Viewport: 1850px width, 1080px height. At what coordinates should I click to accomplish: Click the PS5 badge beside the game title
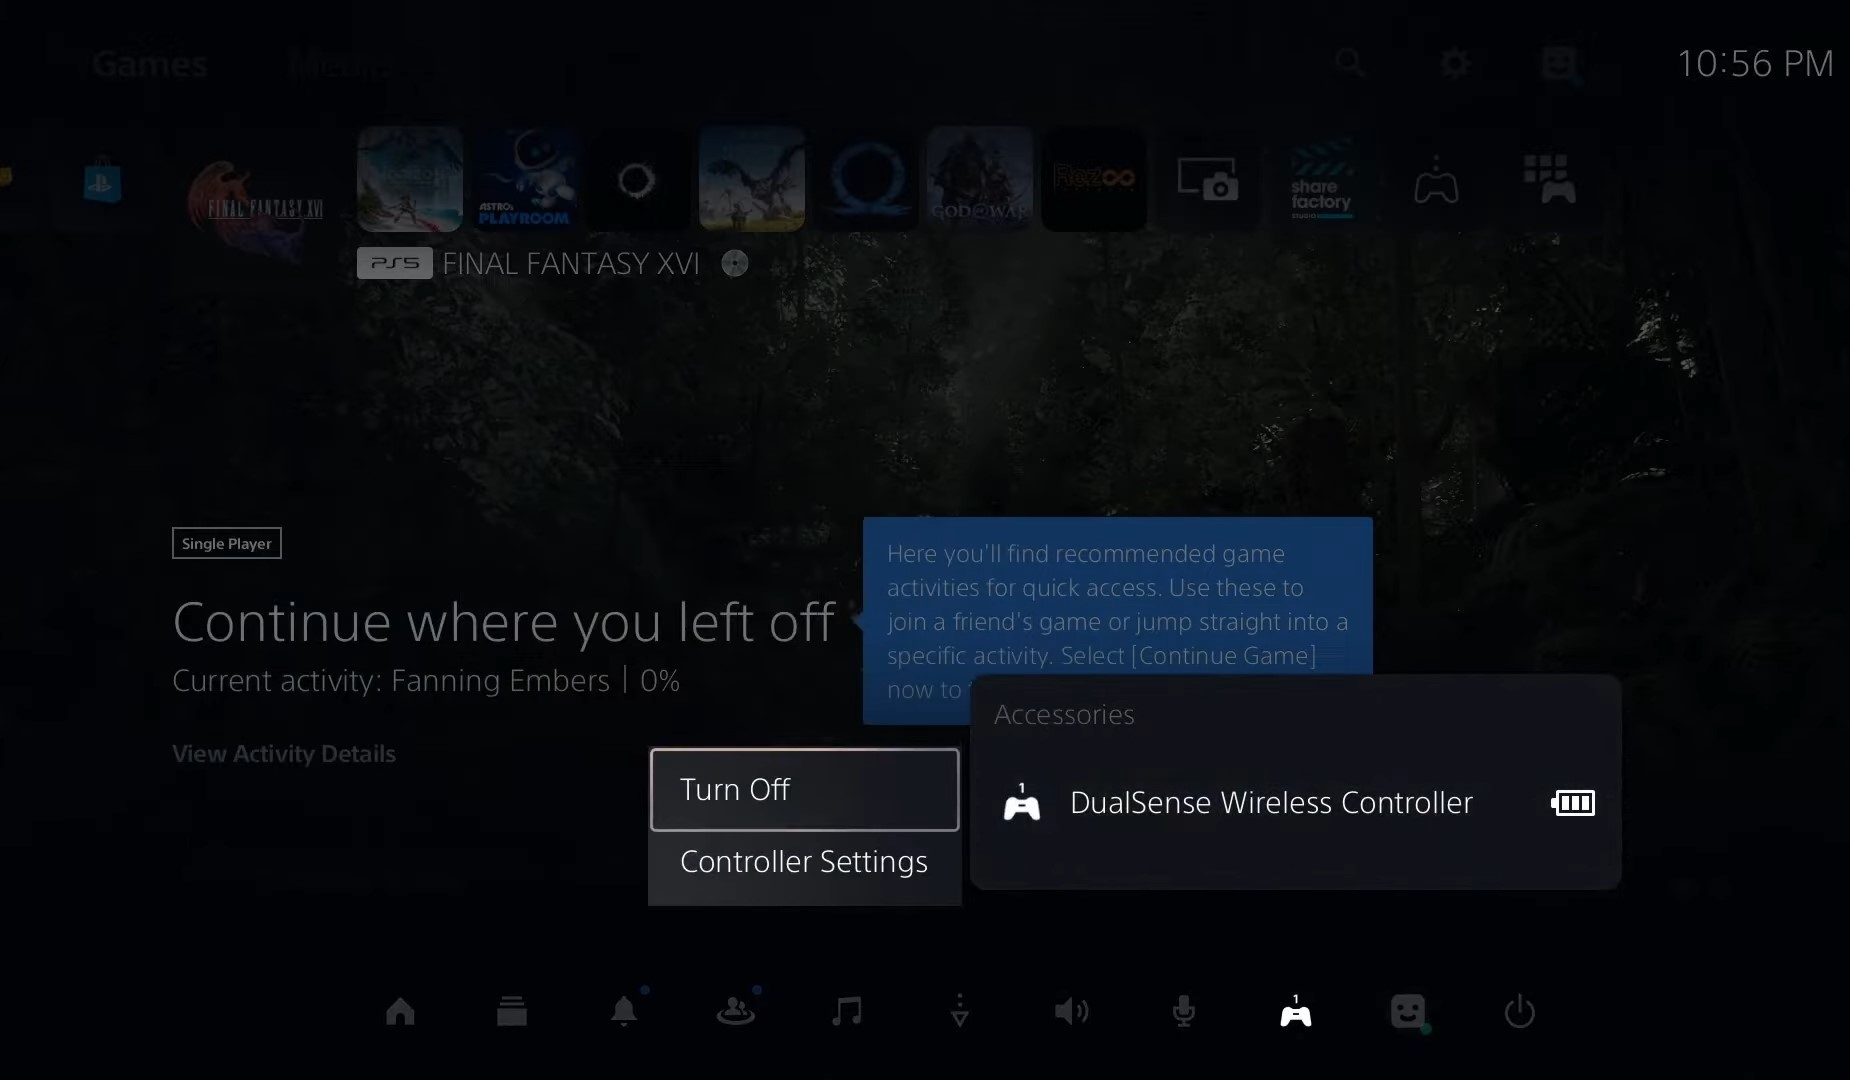pyautogui.click(x=395, y=263)
